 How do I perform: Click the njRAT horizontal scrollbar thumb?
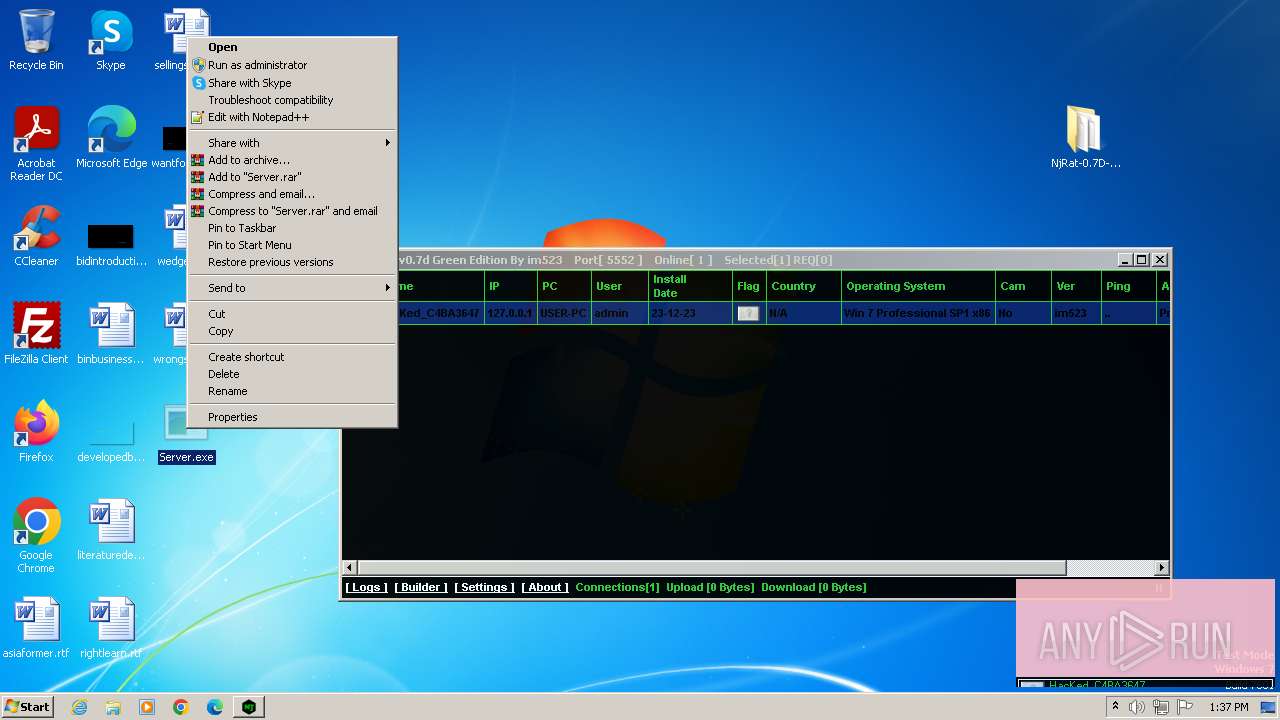pos(712,568)
